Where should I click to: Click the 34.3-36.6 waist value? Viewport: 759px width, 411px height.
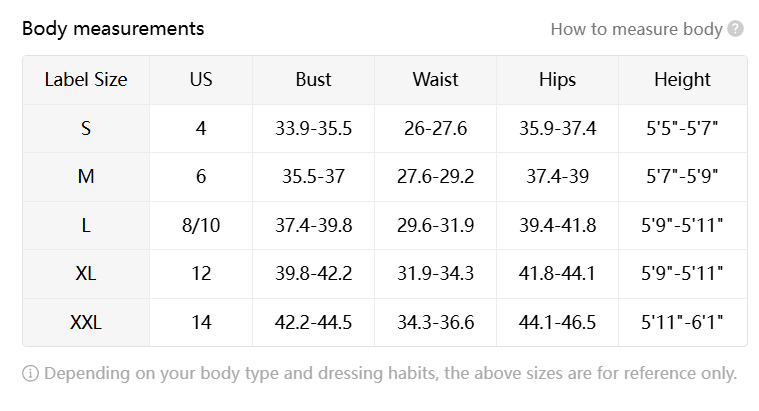[x=435, y=322]
